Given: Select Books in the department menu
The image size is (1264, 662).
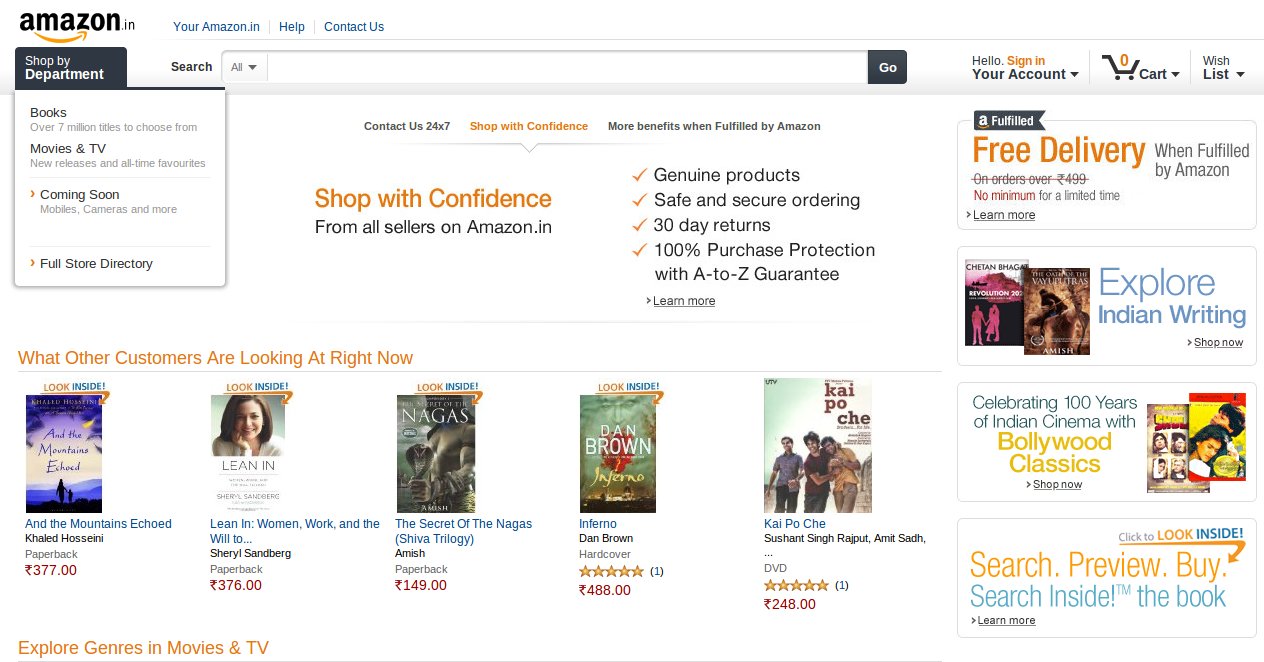Looking at the screenshot, I should pos(48,113).
